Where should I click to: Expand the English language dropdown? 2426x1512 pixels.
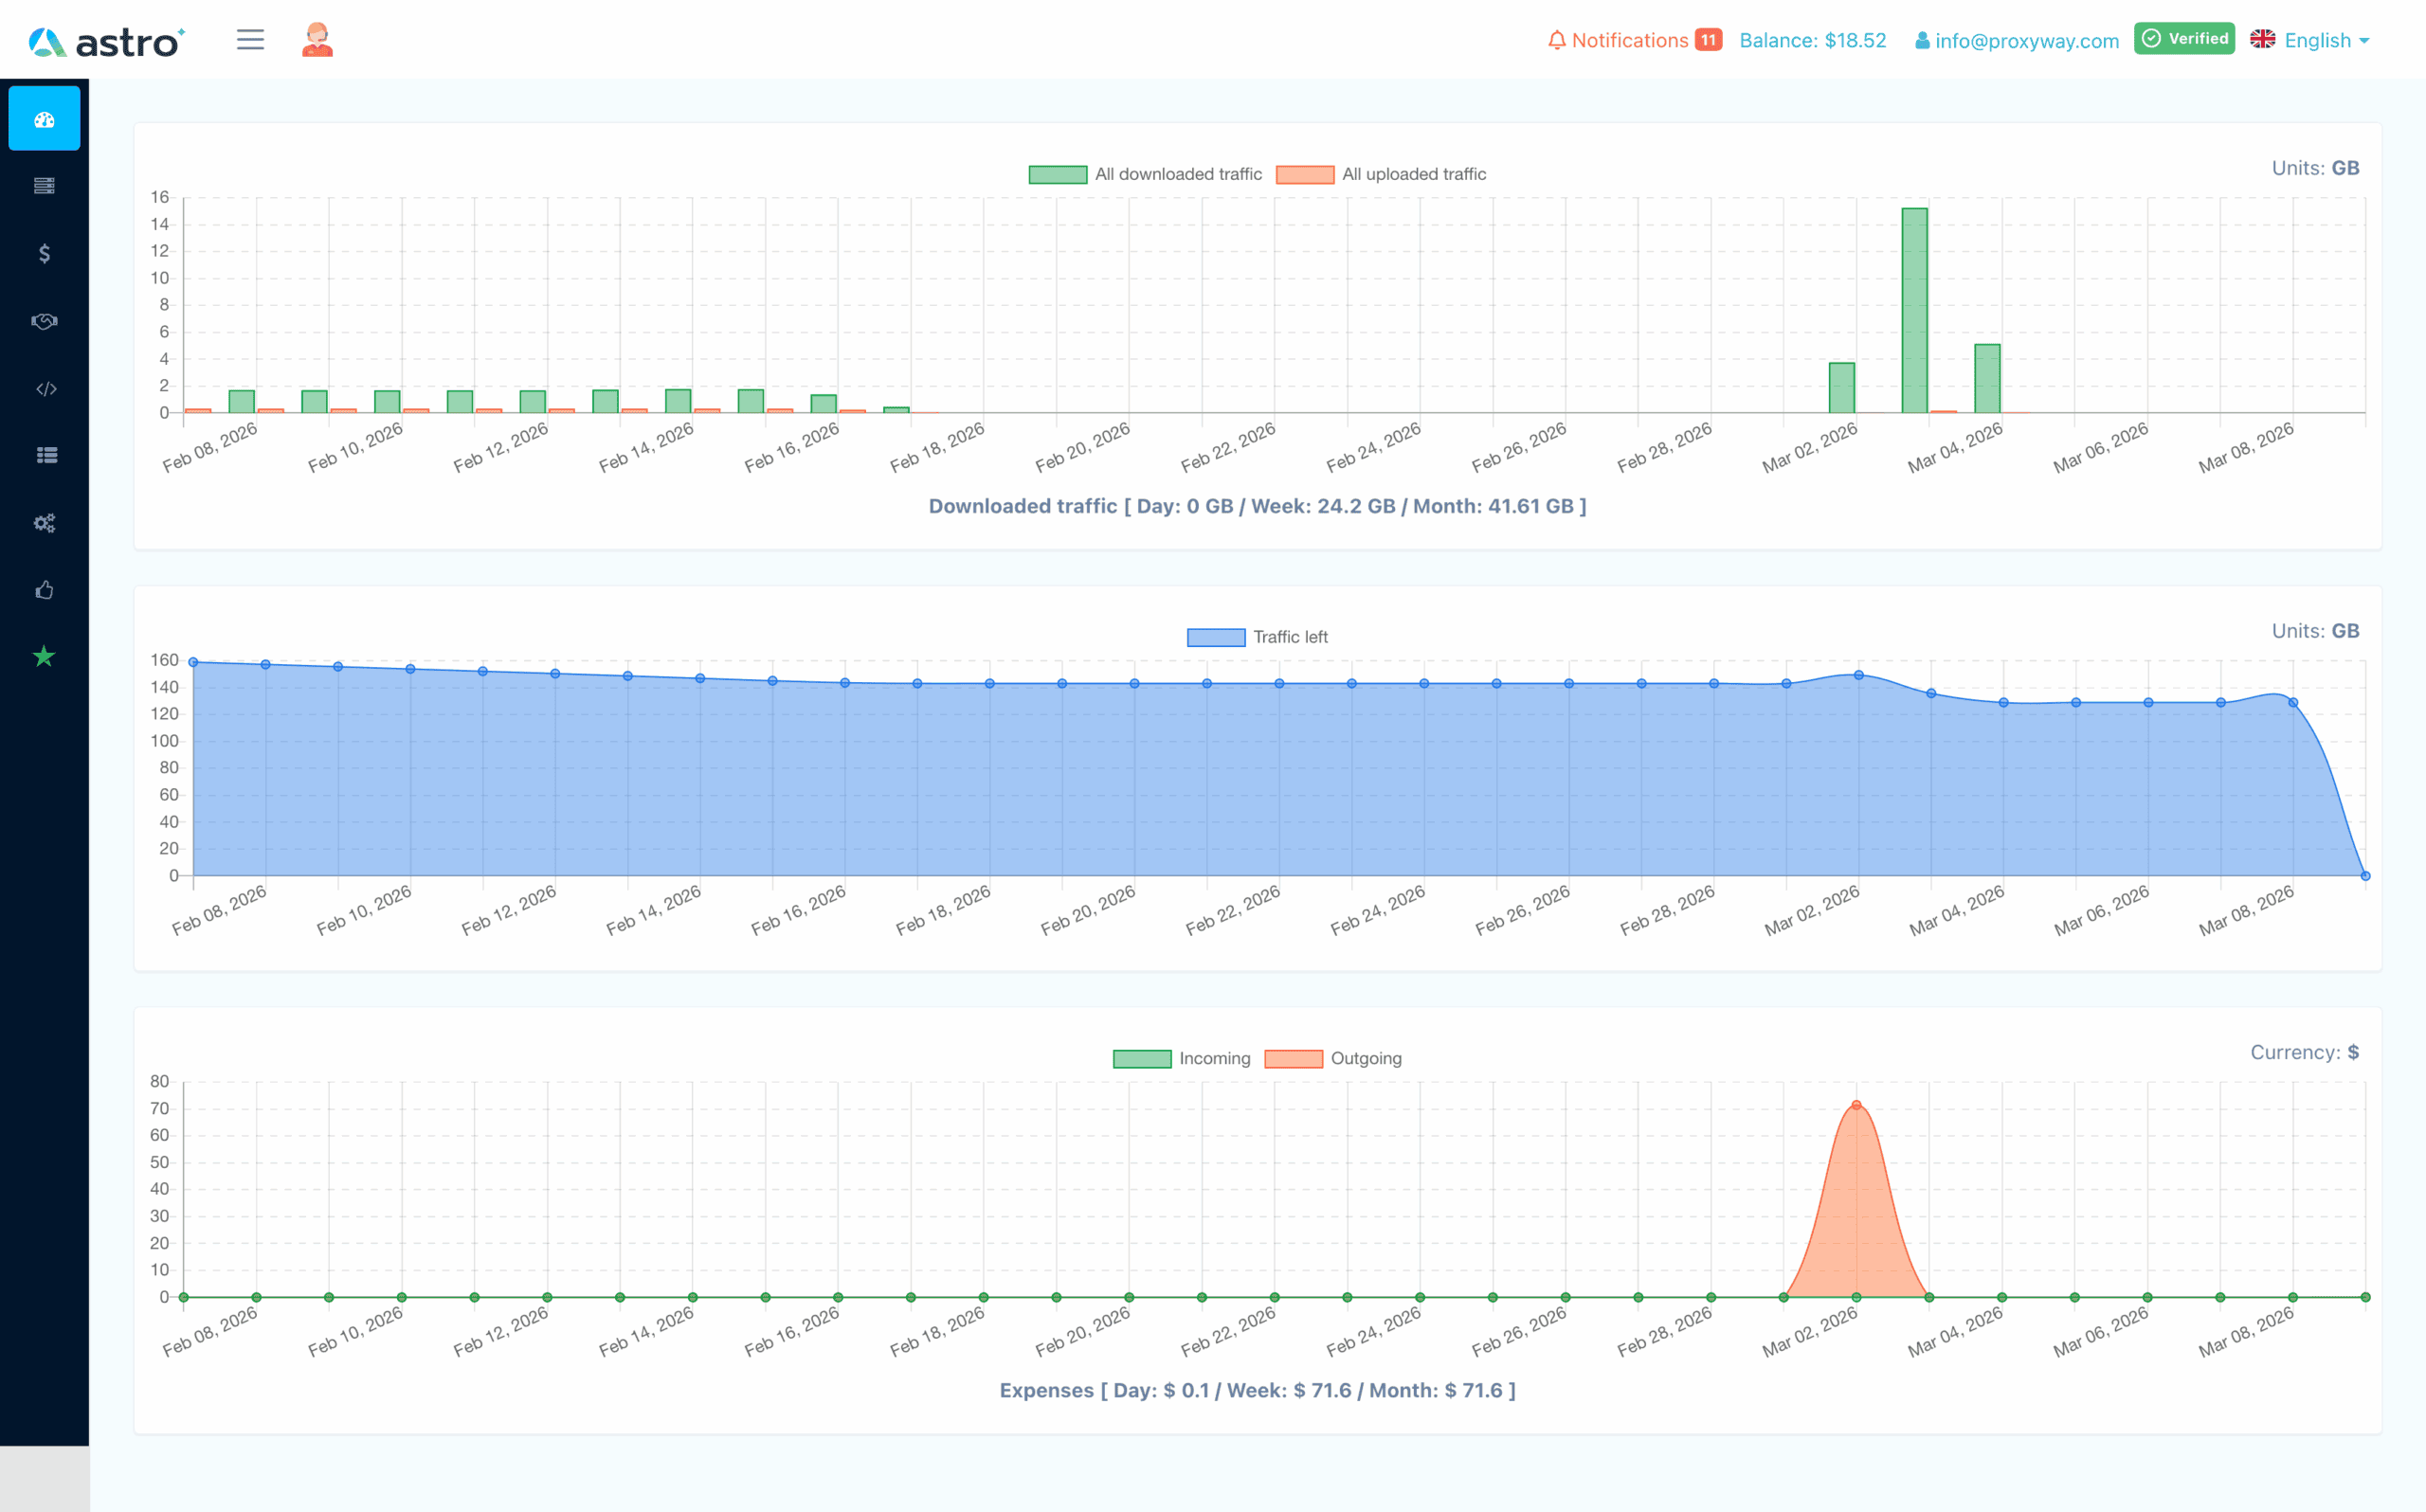tap(2310, 40)
